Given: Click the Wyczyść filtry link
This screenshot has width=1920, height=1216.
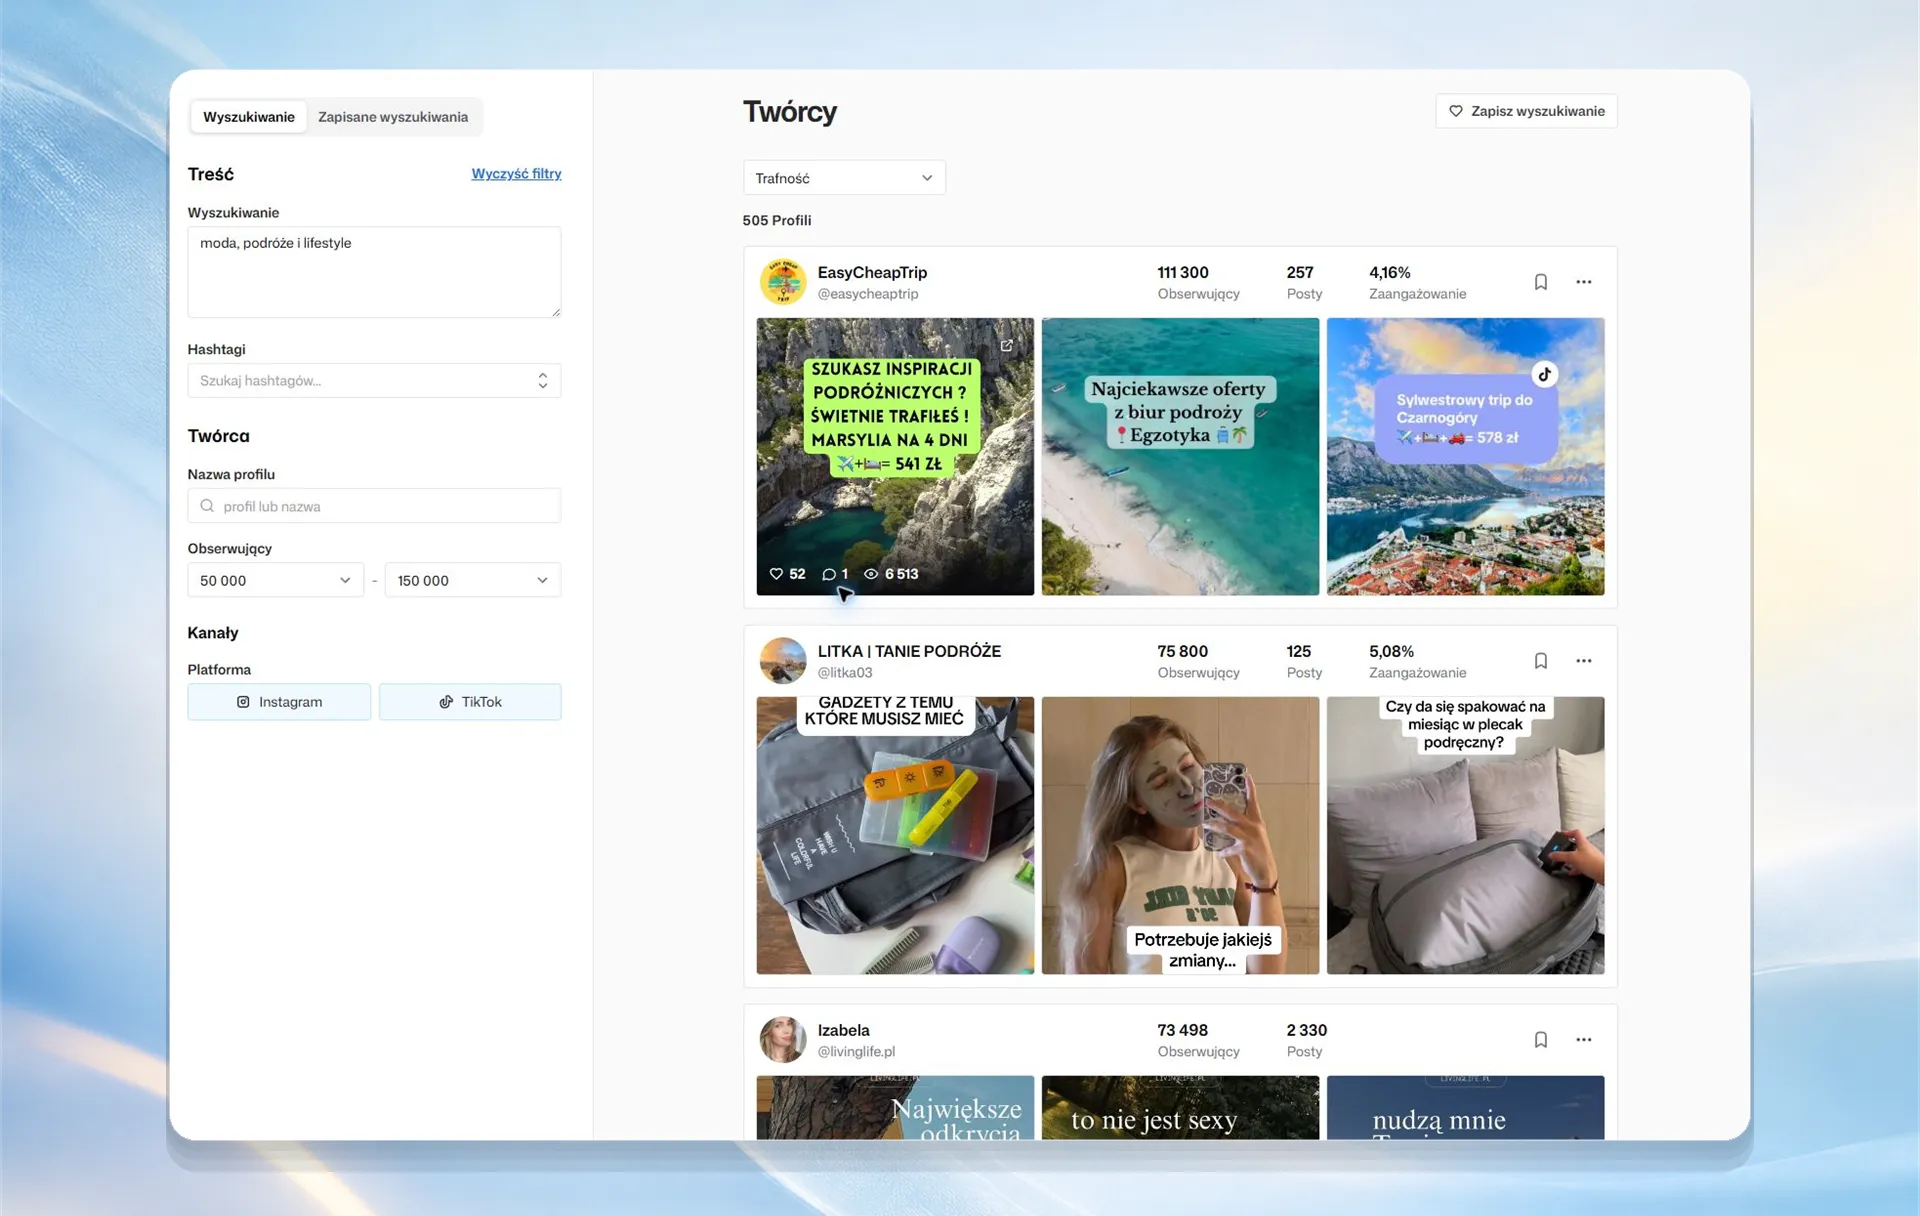Looking at the screenshot, I should tap(516, 174).
